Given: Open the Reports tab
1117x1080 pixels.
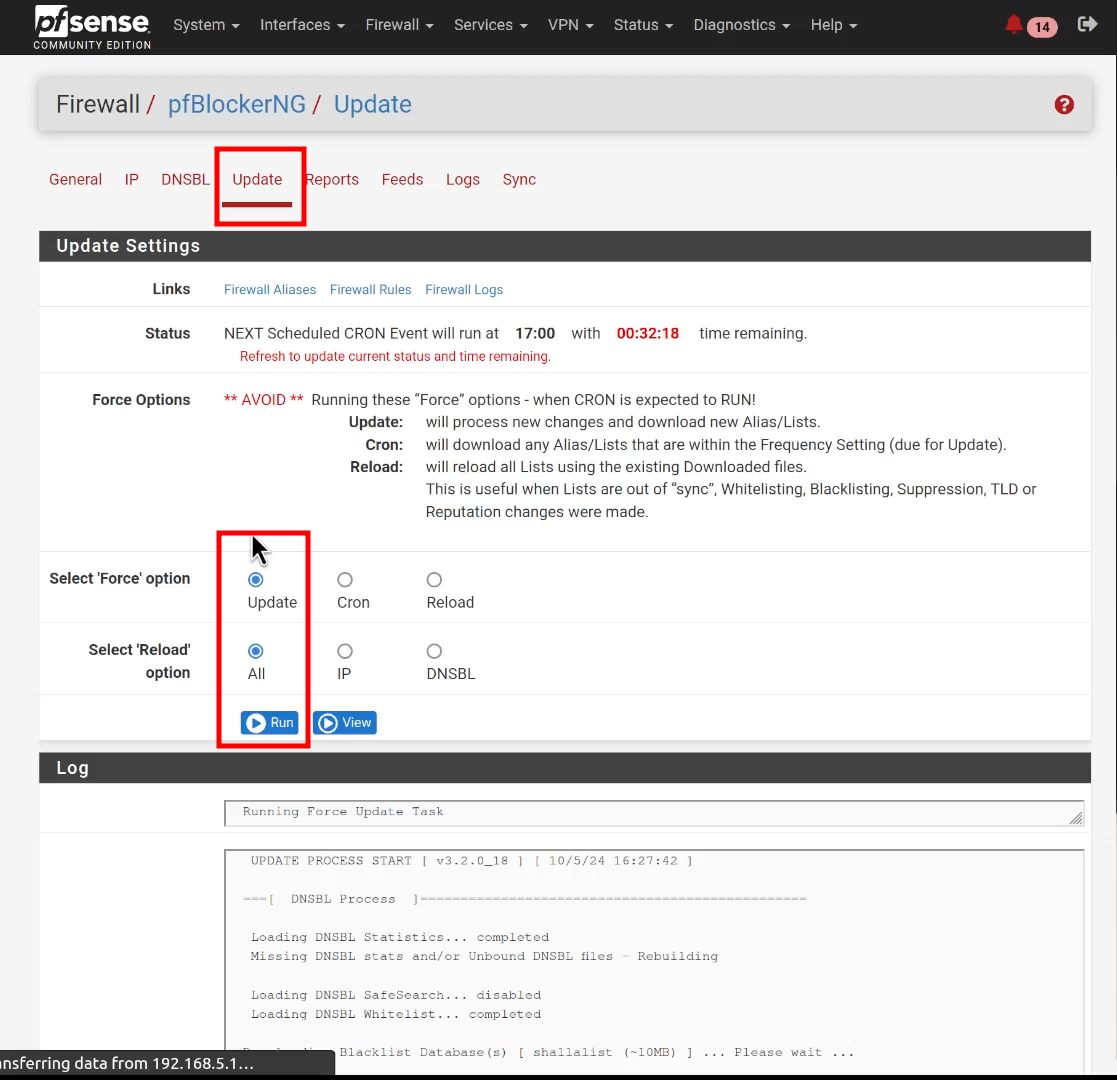Looking at the screenshot, I should (x=332, y=180).
